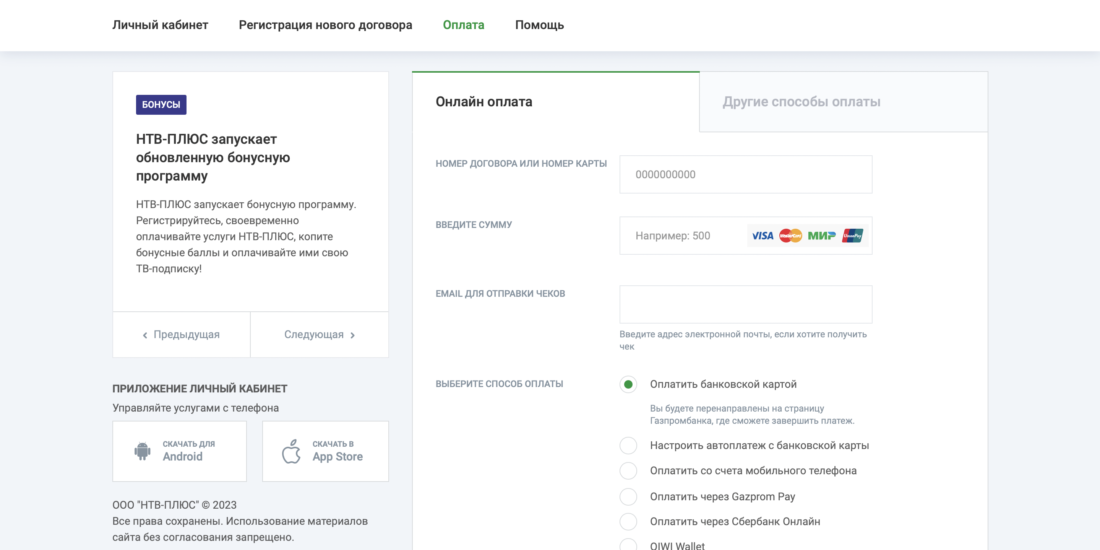This screenshot has height=550, width=1100.
Task: Open the Личный кабинет menu item
Action: pyautogui.click(x=160, y=25)
